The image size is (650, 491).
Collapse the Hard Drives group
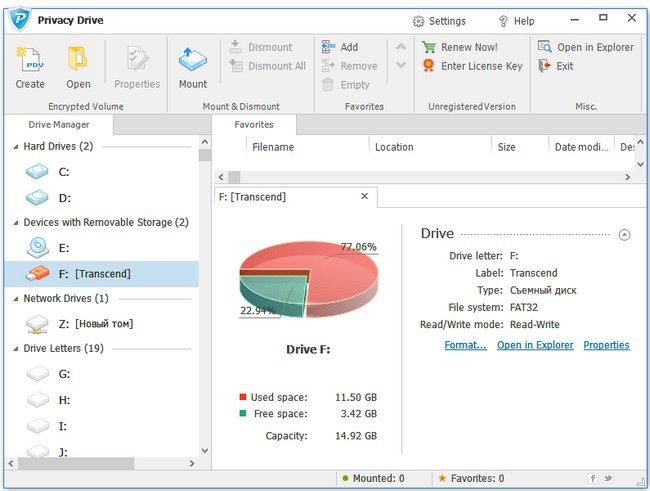tap(16, 147)
